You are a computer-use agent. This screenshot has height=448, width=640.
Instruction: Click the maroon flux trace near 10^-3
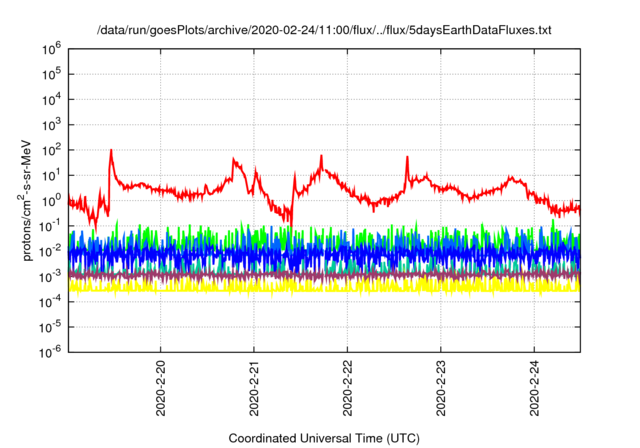tap(324, 275)
